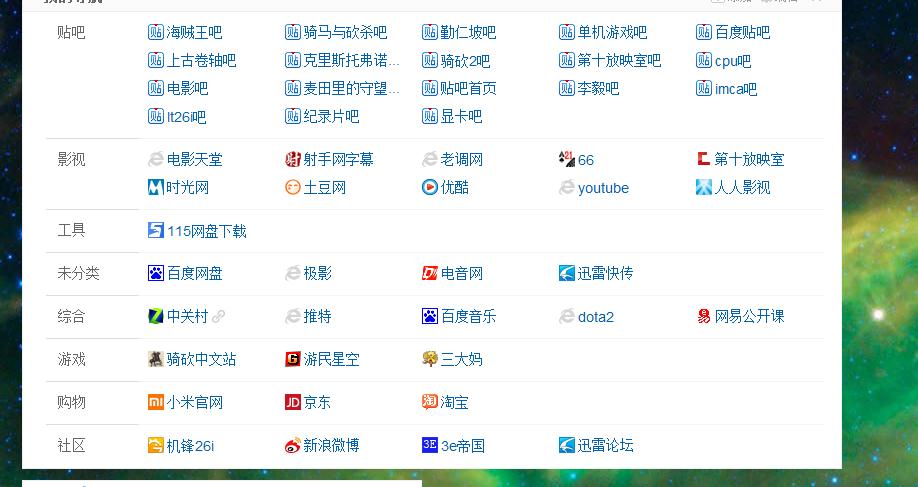
Task: Click the imca吧 link
Action: (735, 88)
